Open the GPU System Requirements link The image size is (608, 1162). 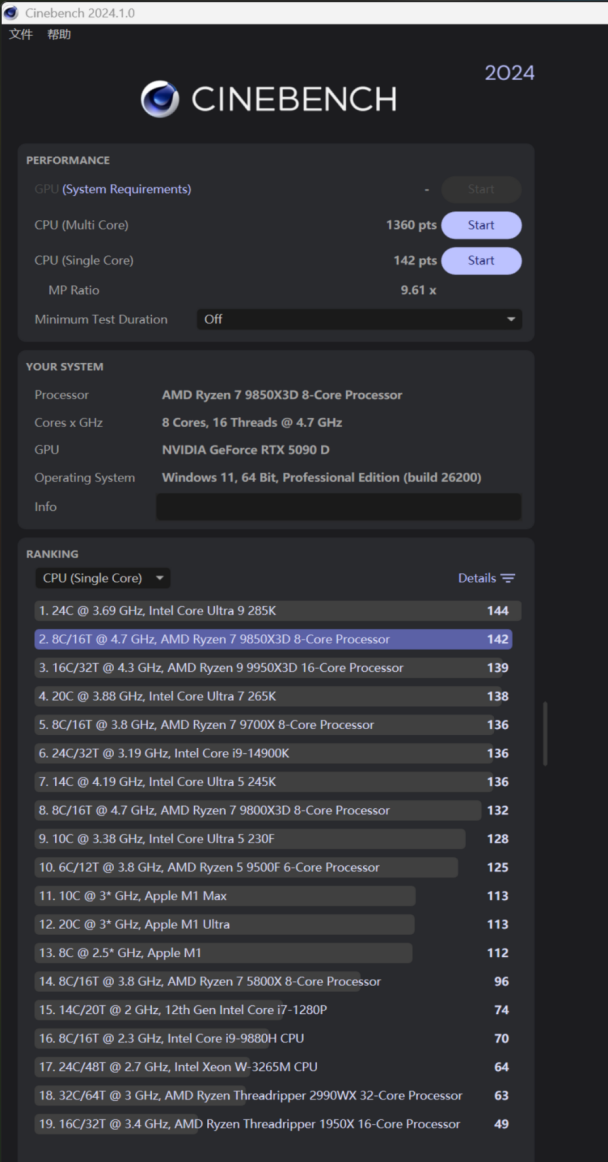(126, 189)
